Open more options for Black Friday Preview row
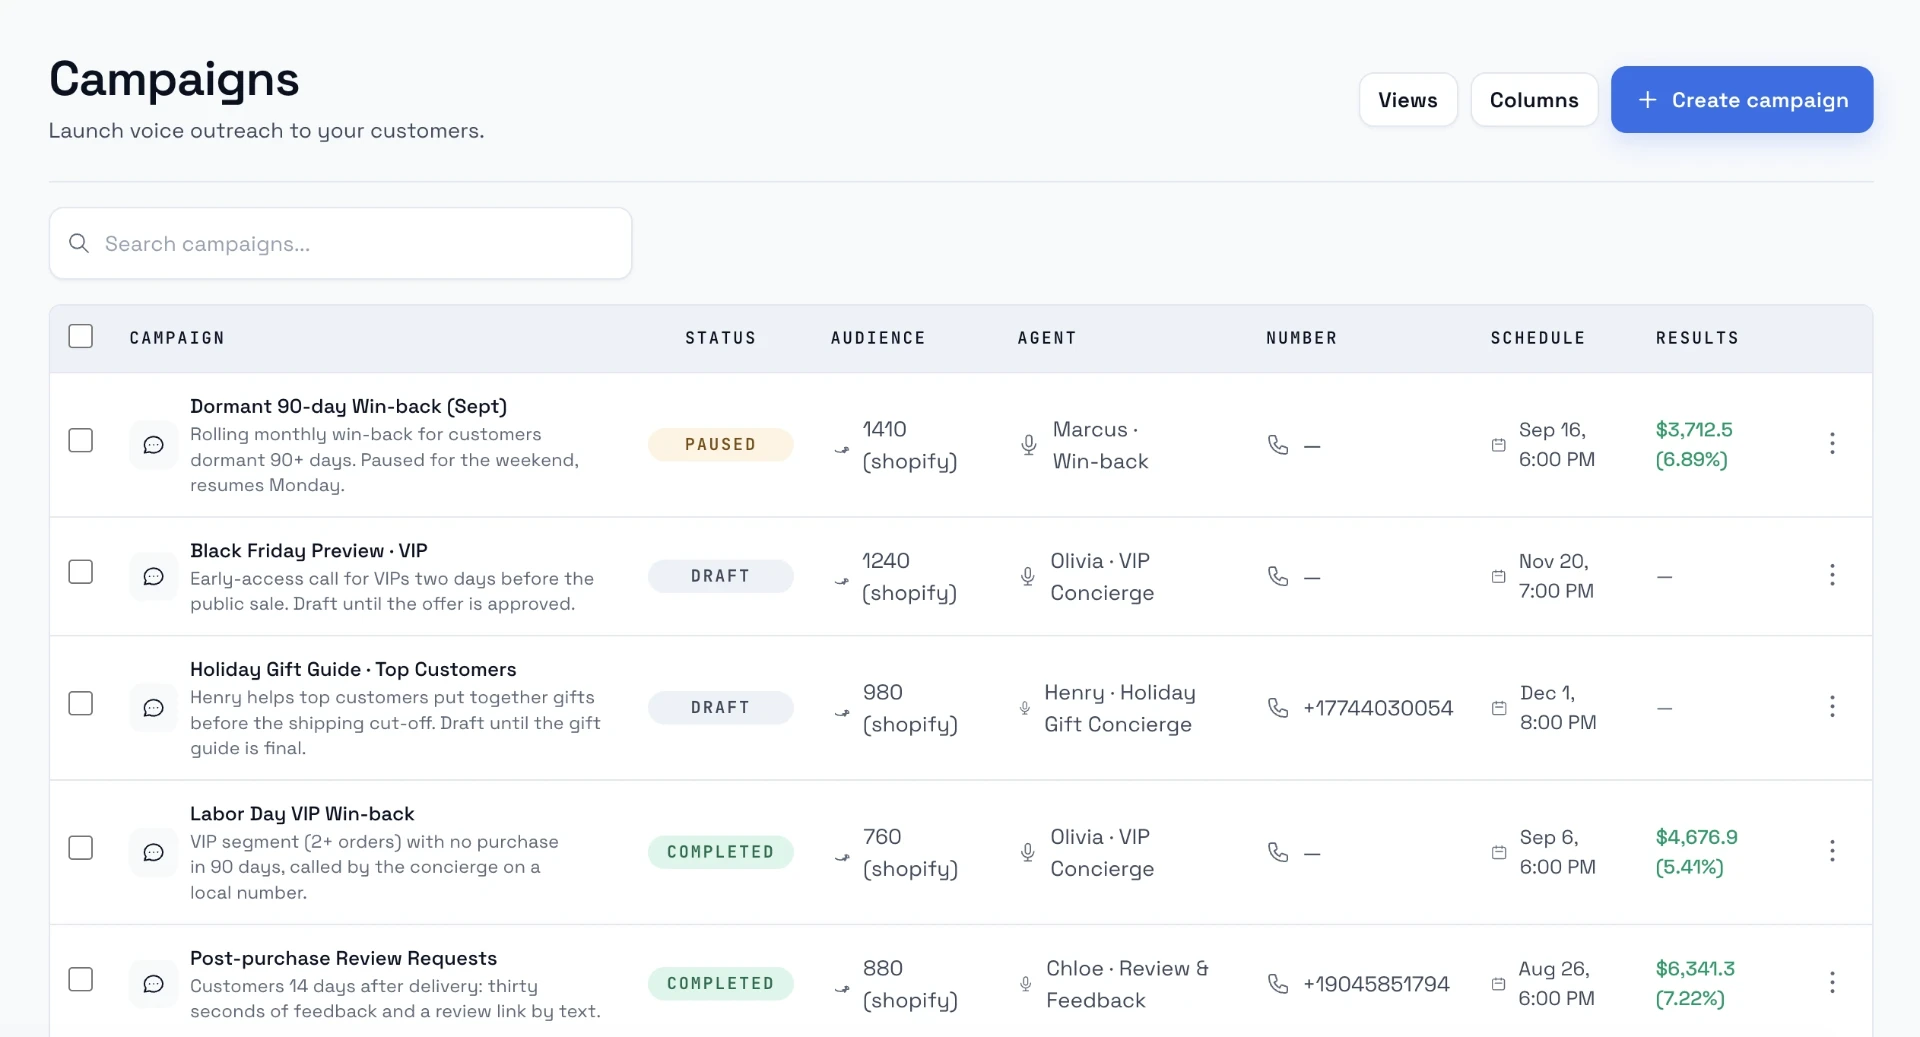Viewport: 1920px width, 1037px height. [x=1832, y=575]
